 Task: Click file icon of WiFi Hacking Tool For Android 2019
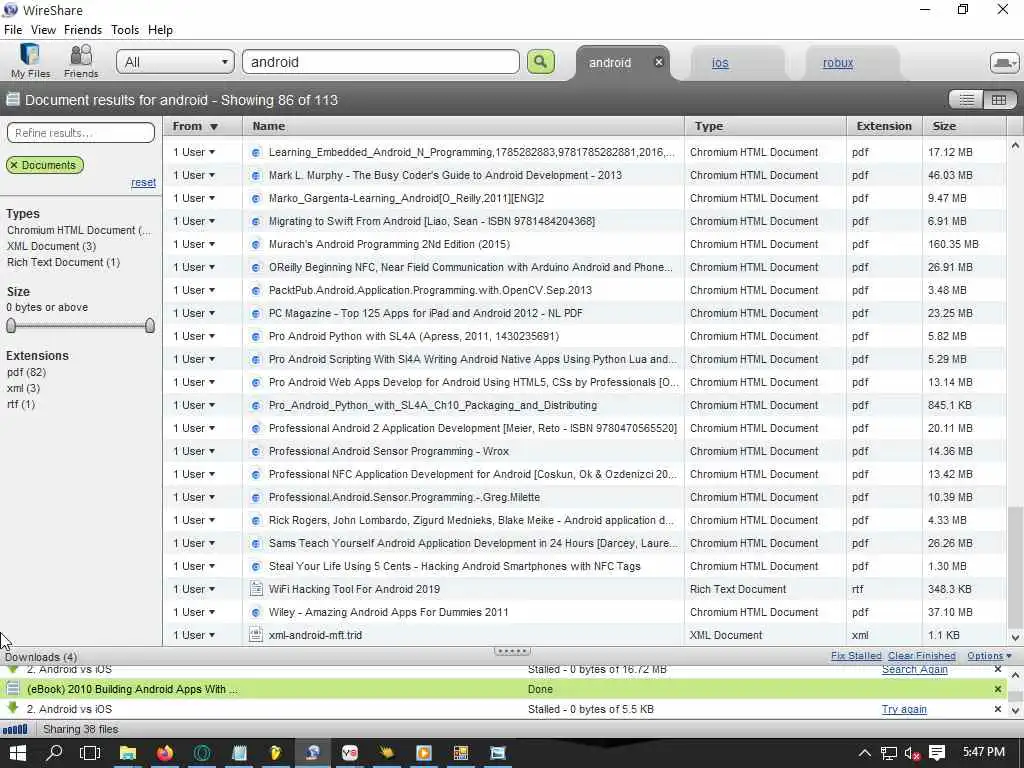256,589
